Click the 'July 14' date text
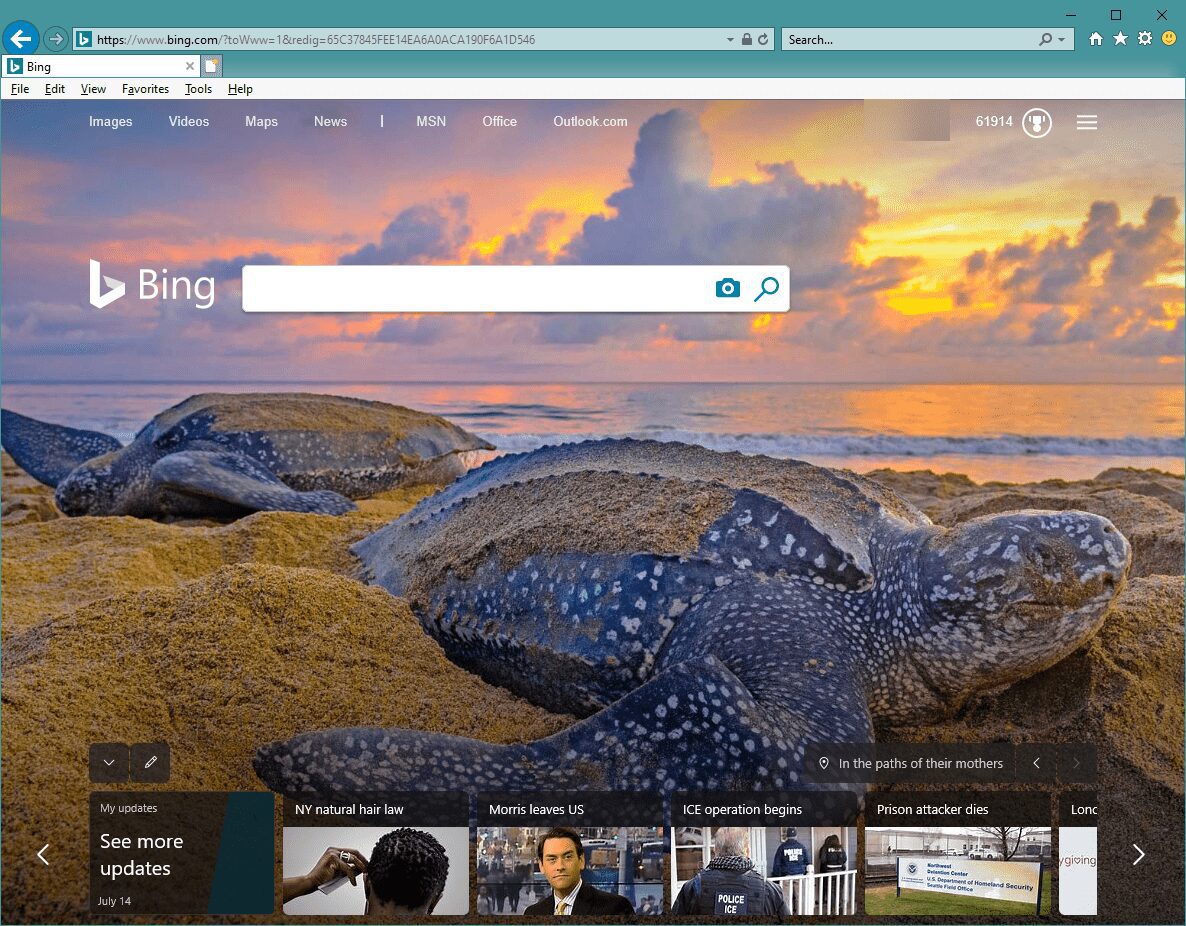The width and height of the screenshot is (1186, 926). pyautogui.click(x=114, y=901)
